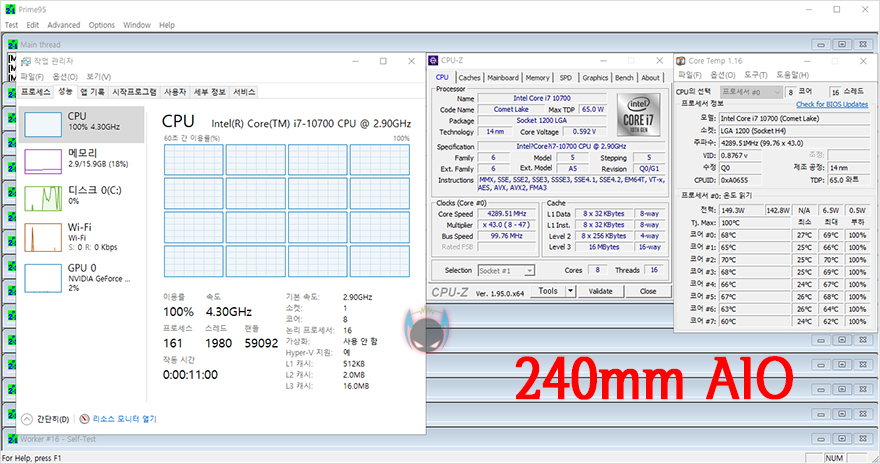Switch to the Bench tab in CPU-Z

coord(624,78)
